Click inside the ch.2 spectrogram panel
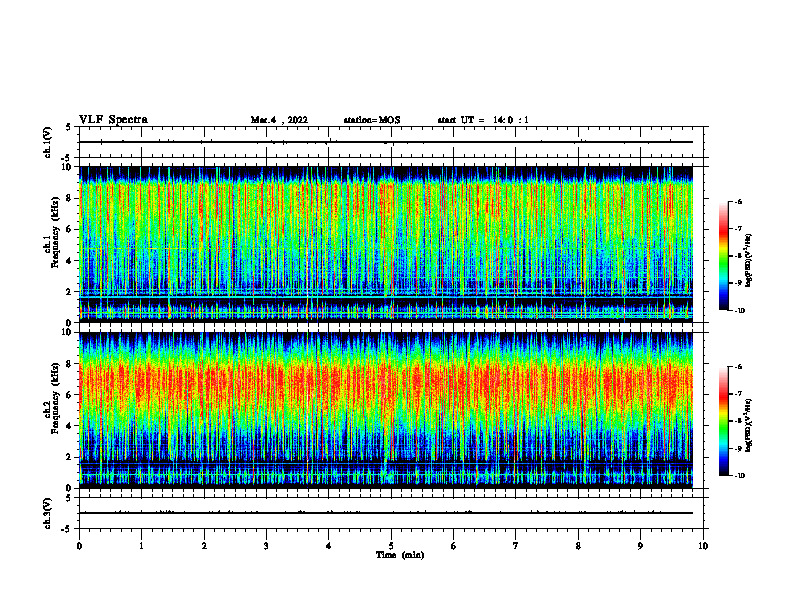Image resolution: width=792 pixels, height=612 pixels. (386, 410)
